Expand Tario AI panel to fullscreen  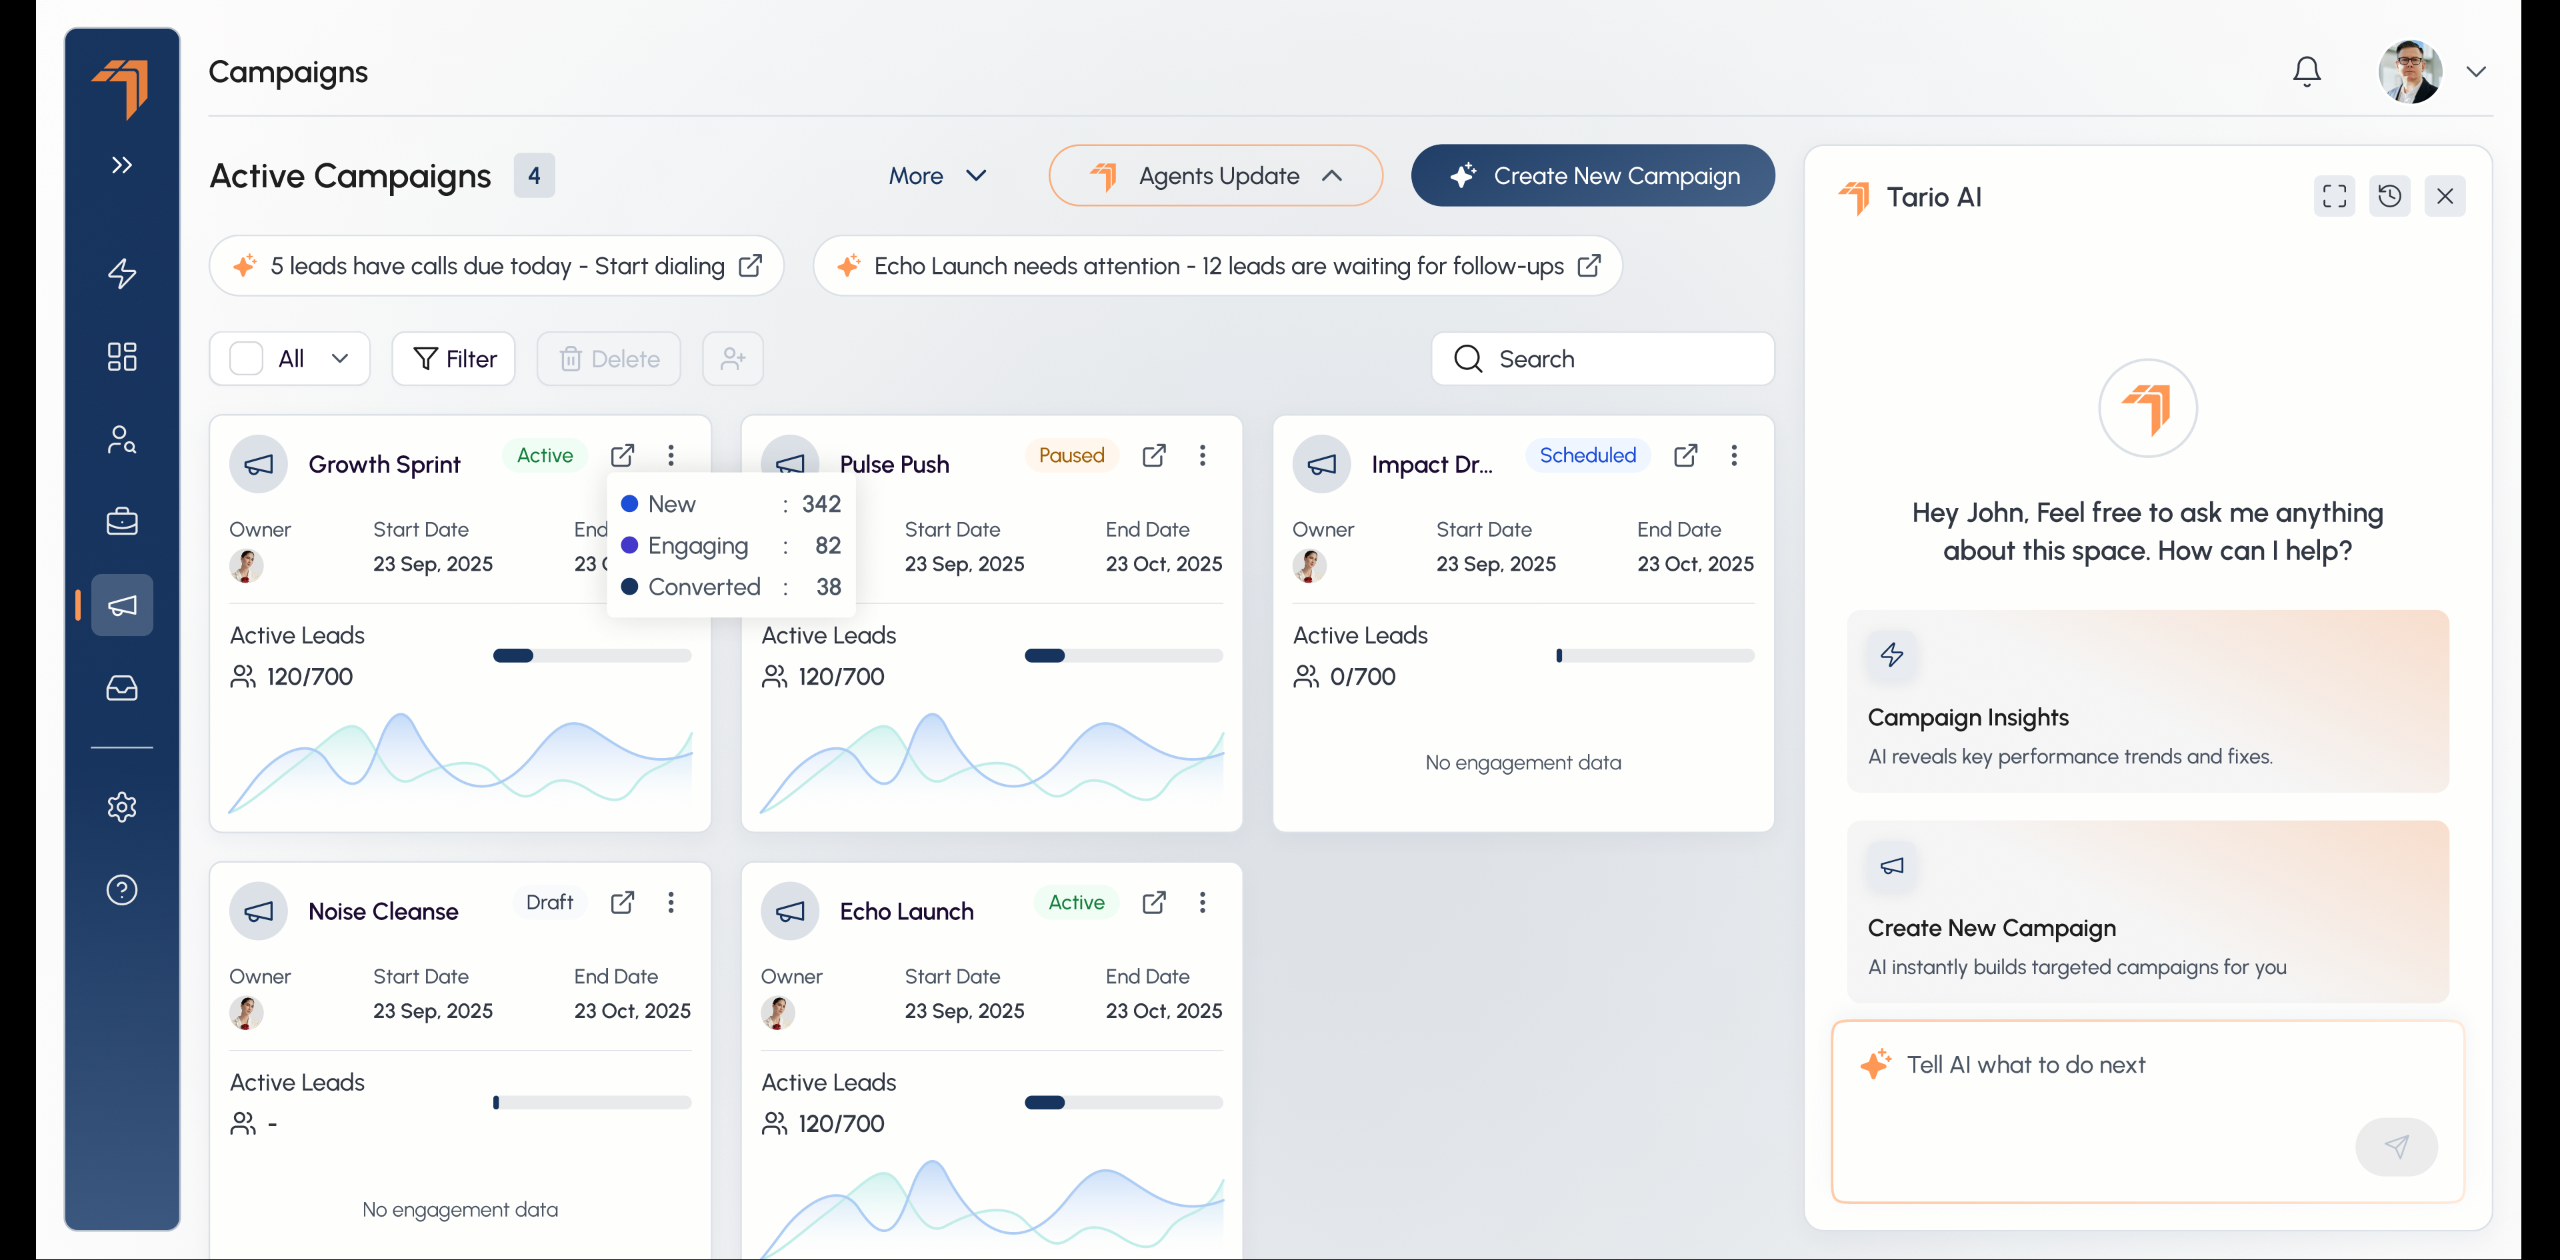[2334, 196]
